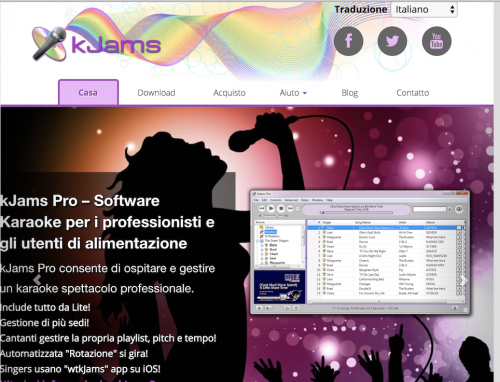Open the Blog link

click(x=350, y=93)
